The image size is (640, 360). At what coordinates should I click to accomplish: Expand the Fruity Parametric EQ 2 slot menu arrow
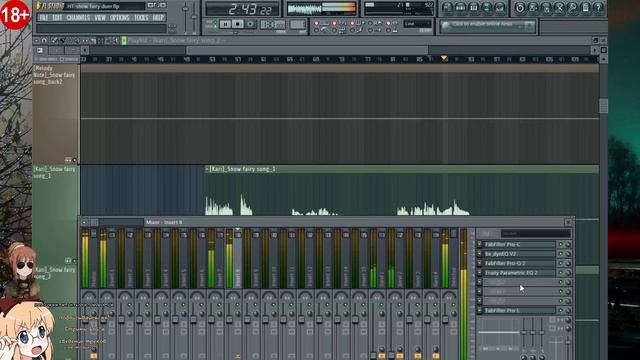(480, 273)
